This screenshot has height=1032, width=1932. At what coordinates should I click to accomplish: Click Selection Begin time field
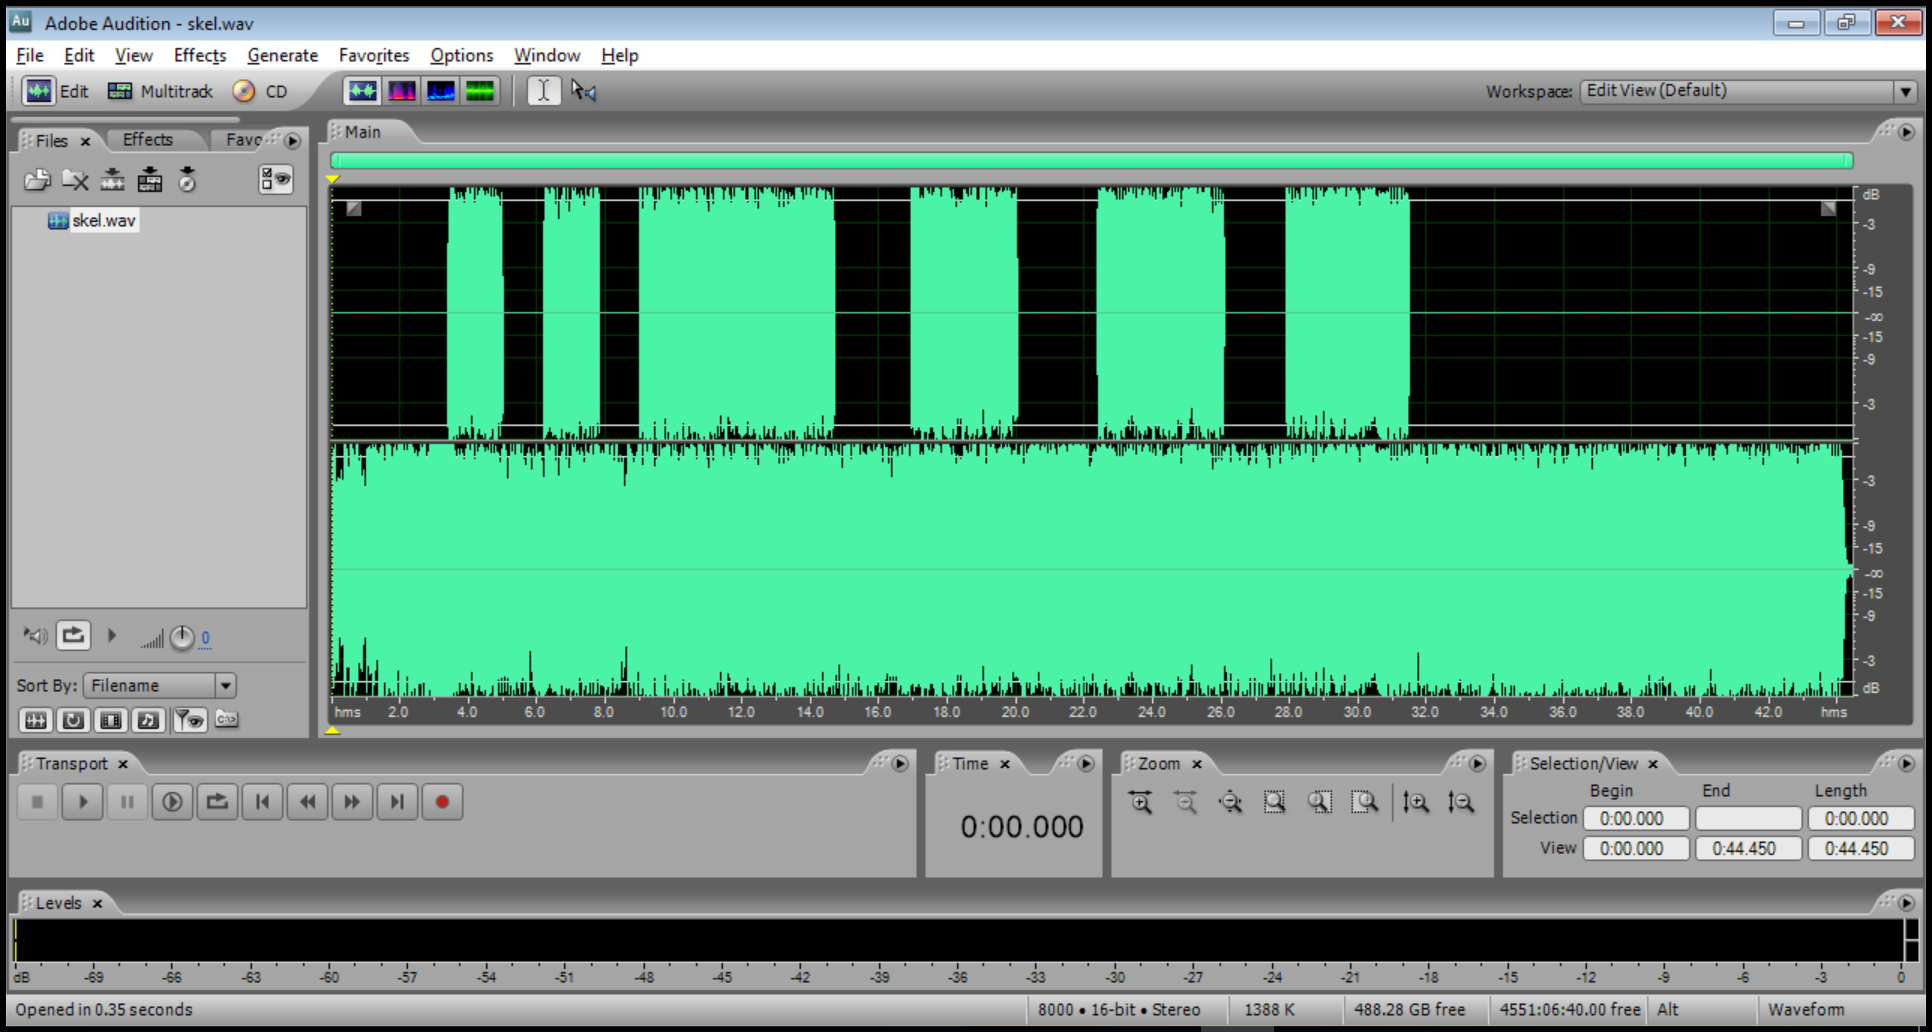1636,818
